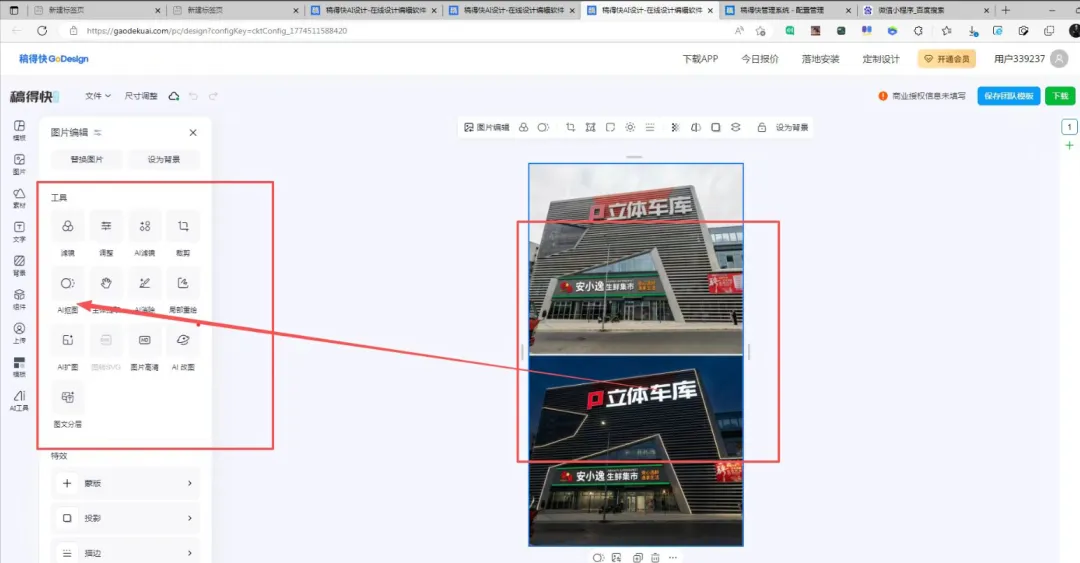
Task: Select the 图文分层 layer-split tool
Action: click(x=68, y=406)
